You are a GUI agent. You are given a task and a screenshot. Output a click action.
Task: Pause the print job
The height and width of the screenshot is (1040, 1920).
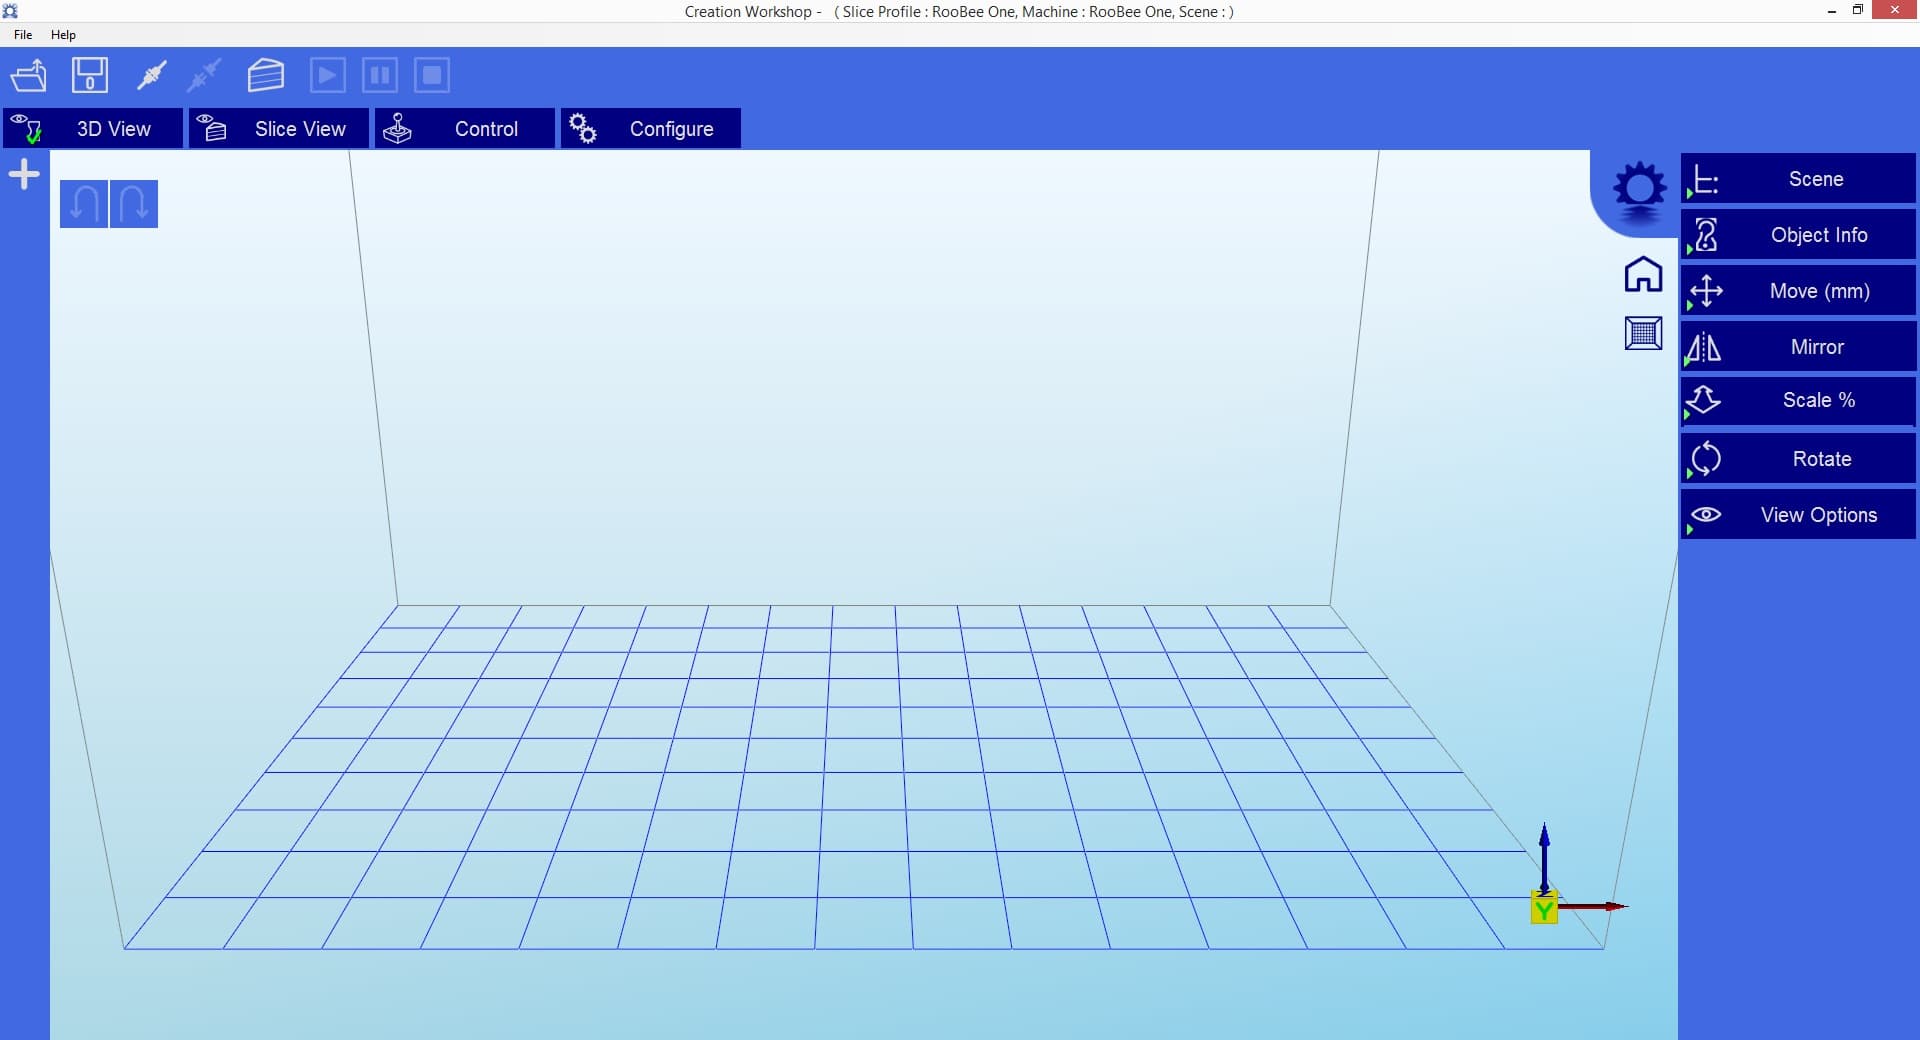click(x=379, y=75)
